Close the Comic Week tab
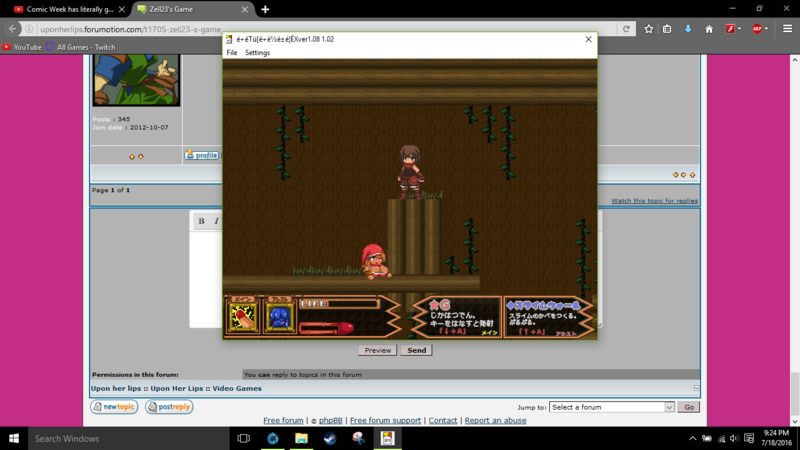 coord(121,9)
